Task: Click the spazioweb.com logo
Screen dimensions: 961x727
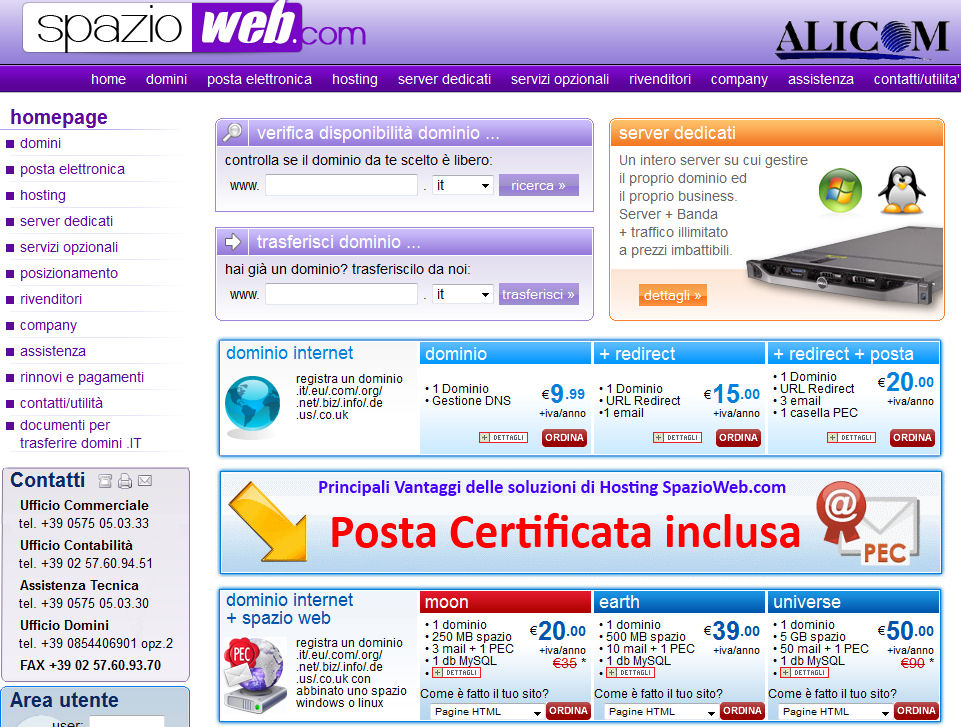Action: pos(195,28)
